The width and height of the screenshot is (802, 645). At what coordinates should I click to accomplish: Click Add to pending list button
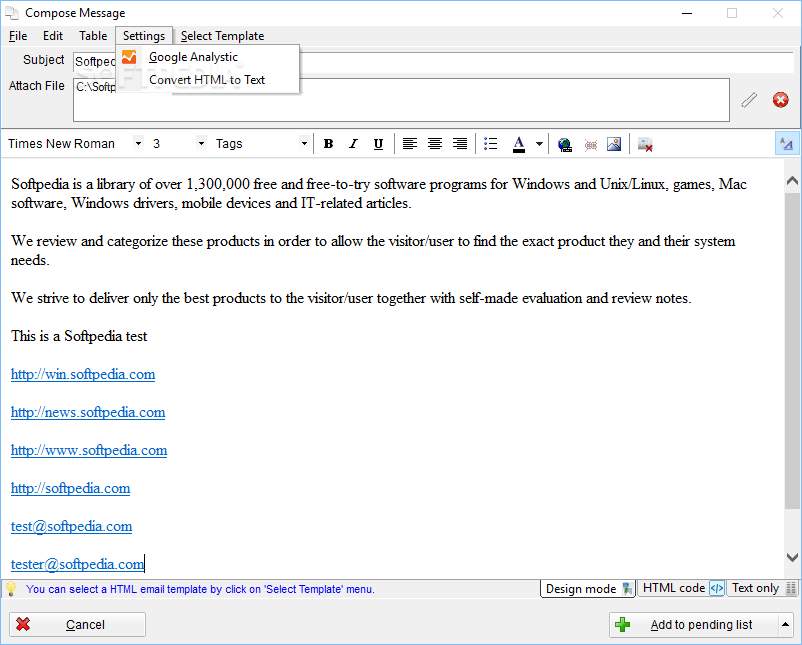[694, 625]
